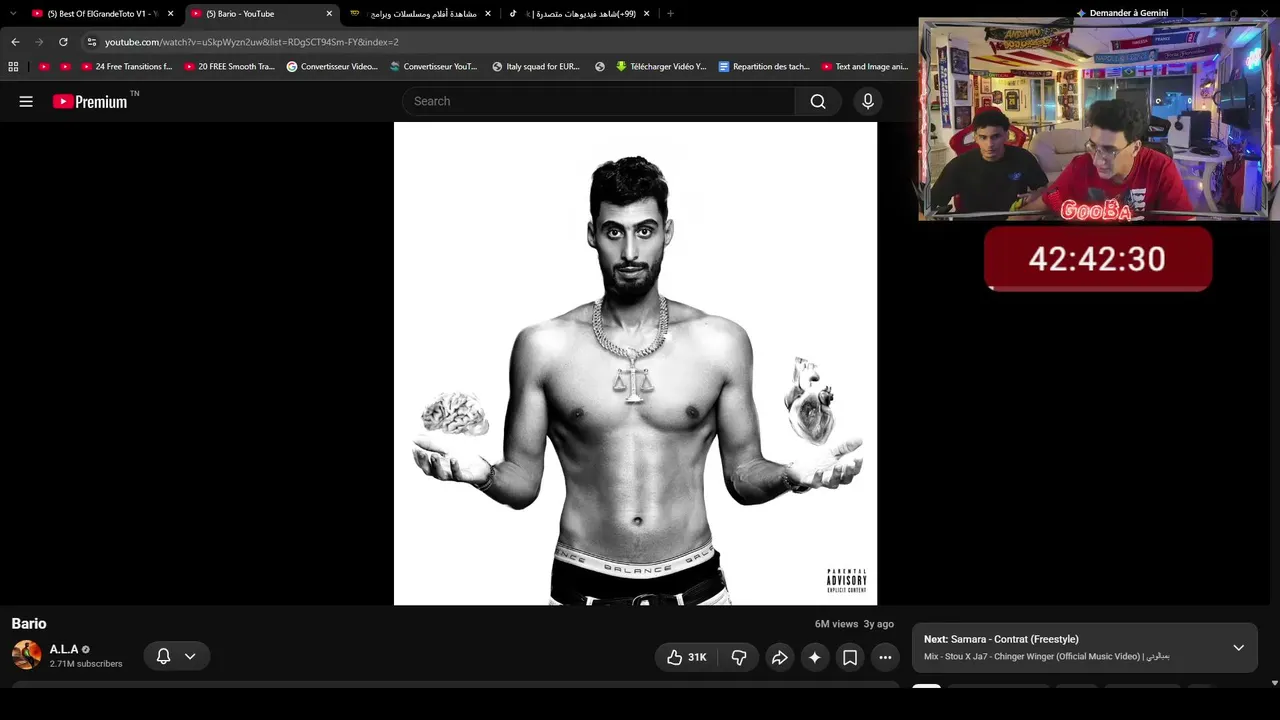
Task: Close the Best Of ElGrandeToto tab
Action: (171, 14)
